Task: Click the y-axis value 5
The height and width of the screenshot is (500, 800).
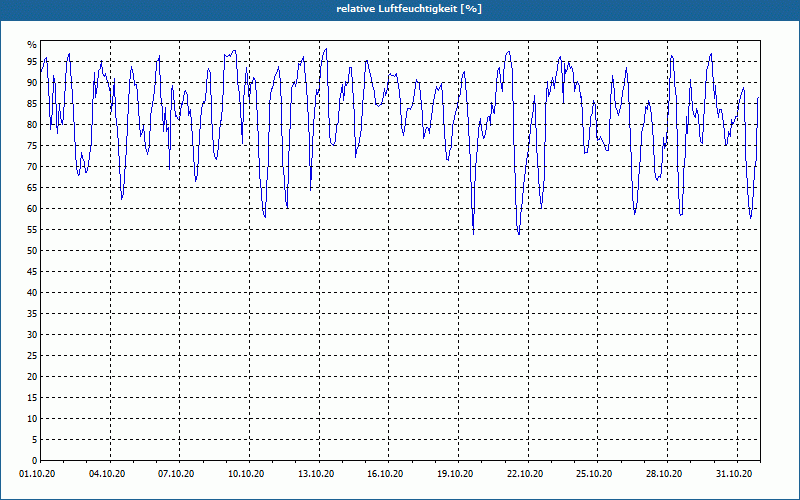Action: (35, 439)
